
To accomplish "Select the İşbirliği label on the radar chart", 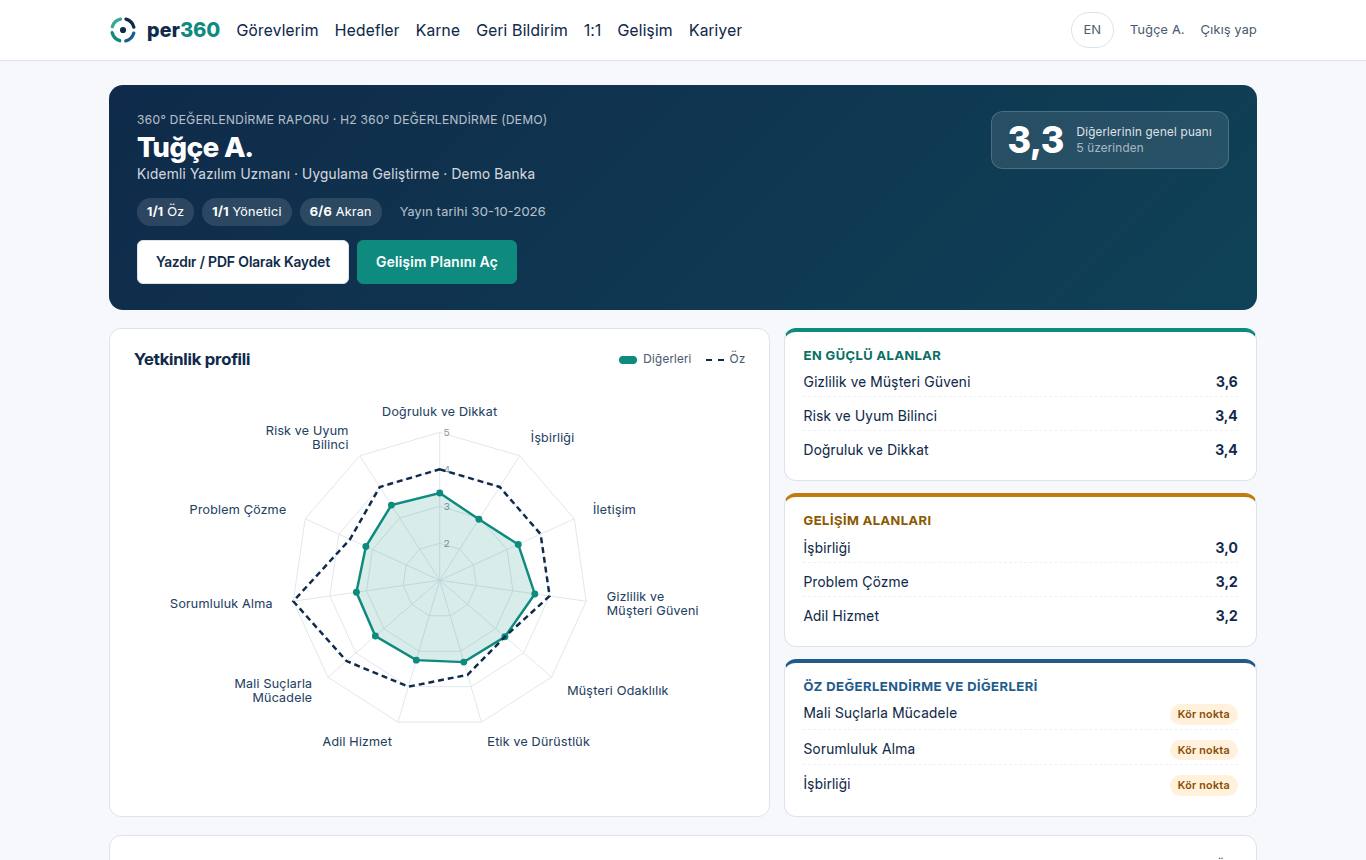I will pos(552,438).
